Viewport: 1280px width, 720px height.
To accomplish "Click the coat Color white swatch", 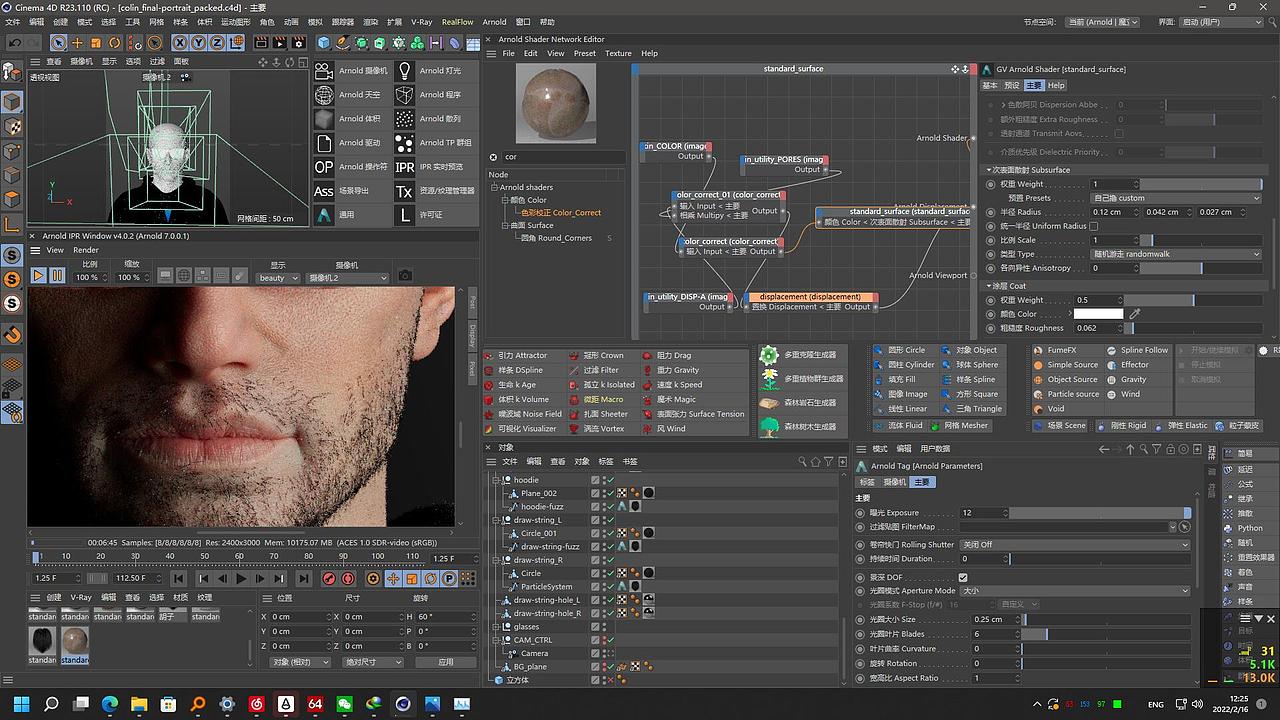I will [1099, 314].
